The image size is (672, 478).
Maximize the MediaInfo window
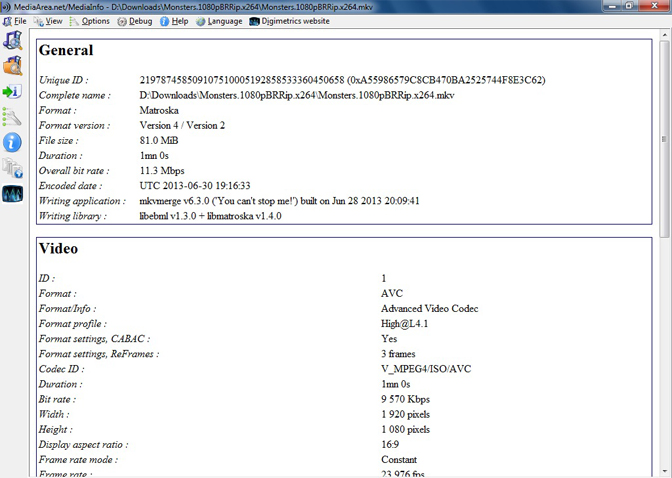630,6
